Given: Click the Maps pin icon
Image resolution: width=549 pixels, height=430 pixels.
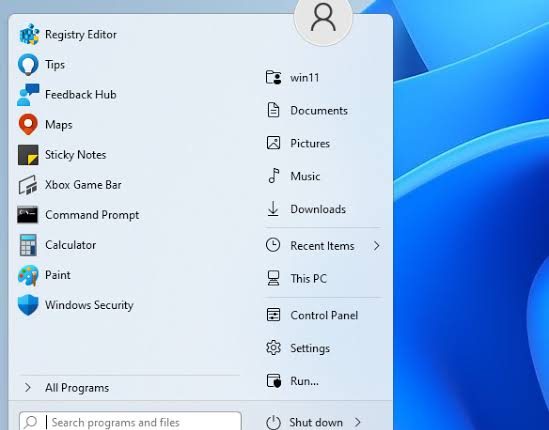Looking at the screenshot, I should click(x=28, y=124).
